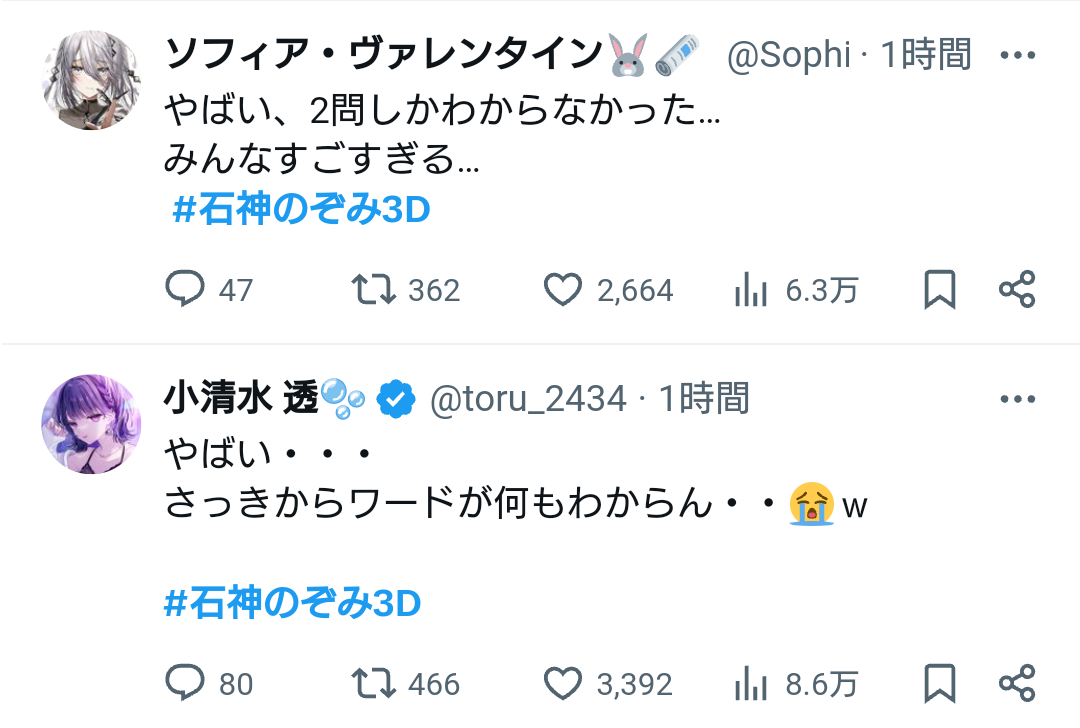Open the @toru_2434 handle
Viewport: 1080px width, 728px height.
[x=528, y=400]
